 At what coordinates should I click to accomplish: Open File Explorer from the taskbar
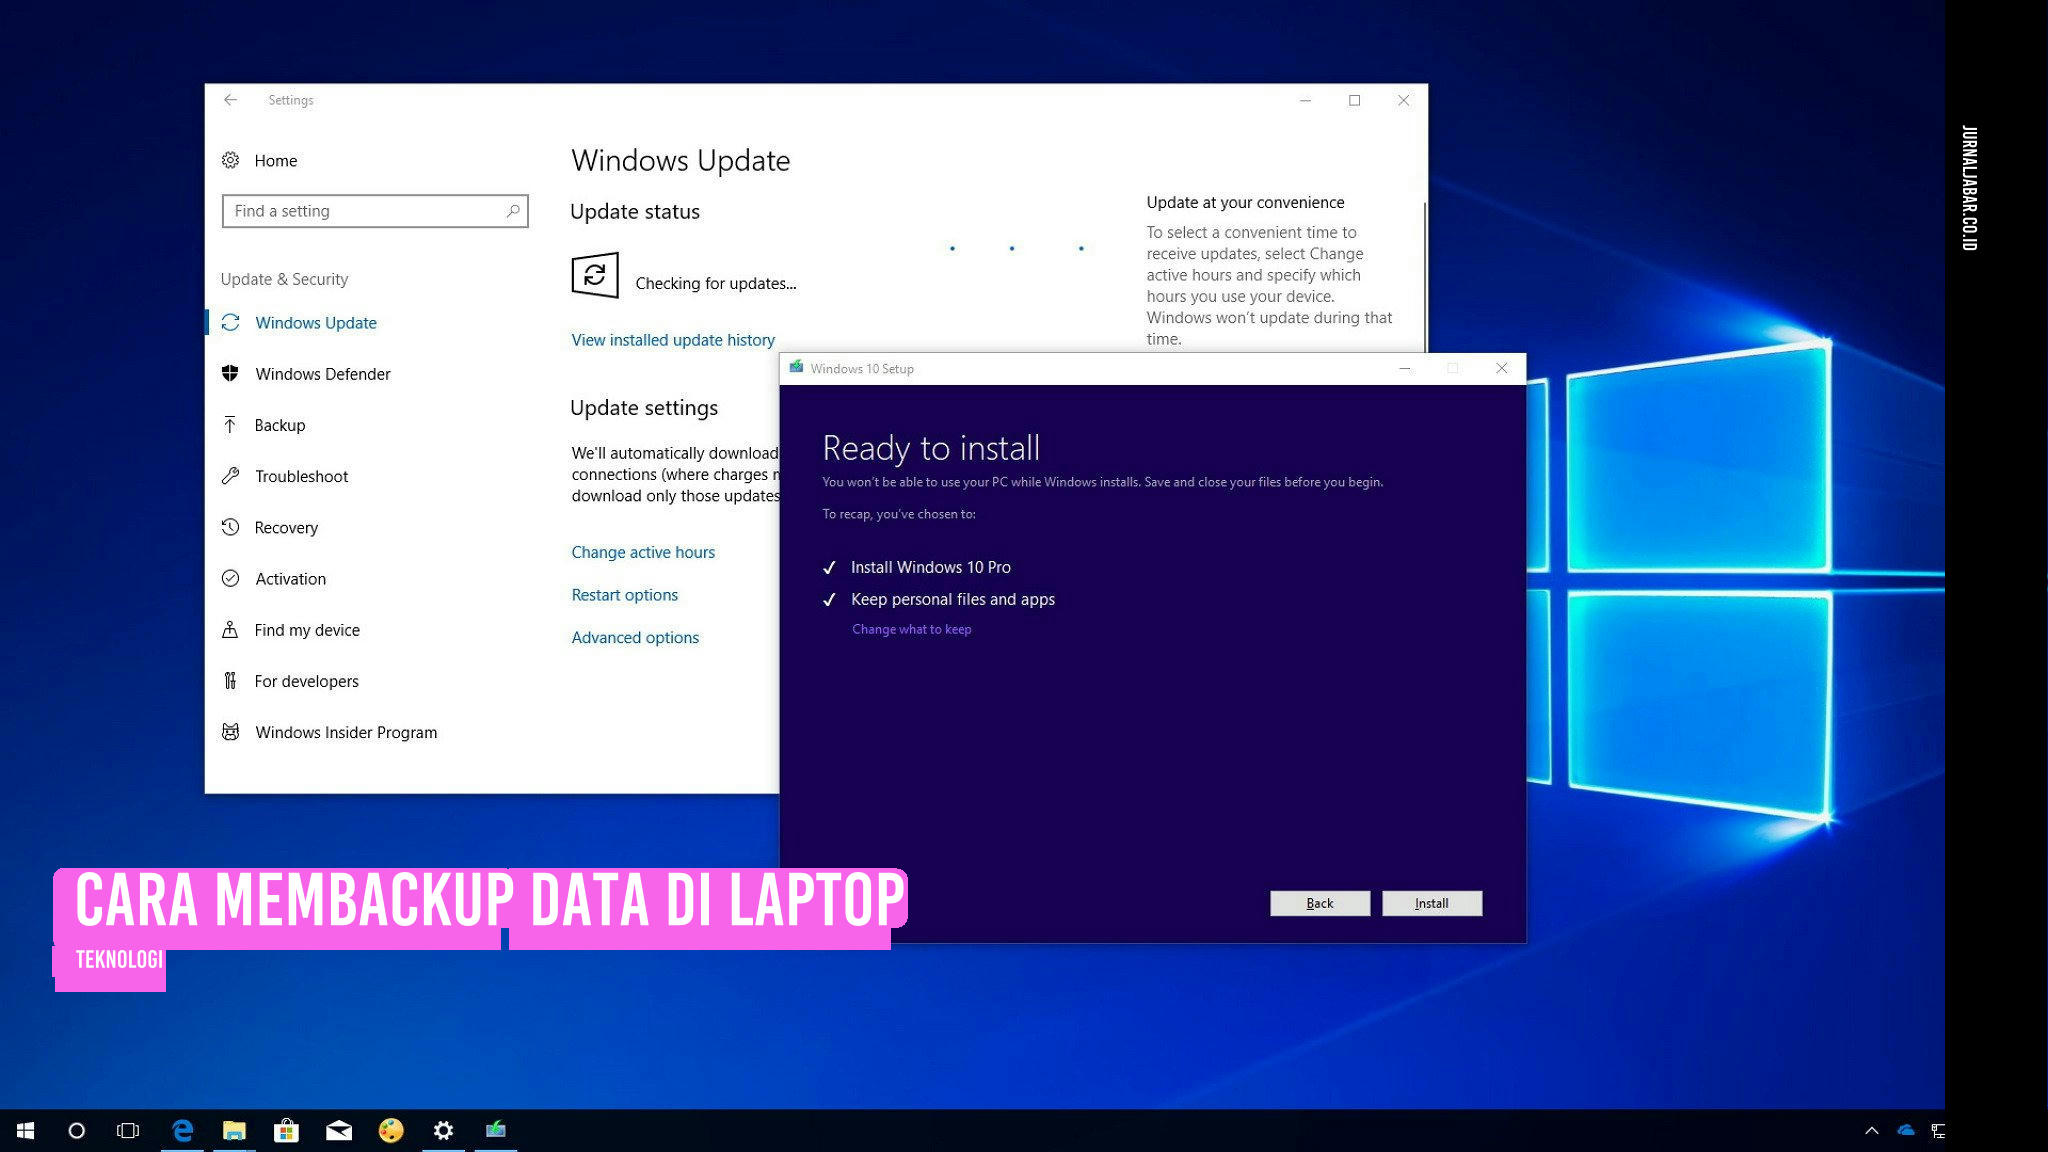click(234, 1130)
